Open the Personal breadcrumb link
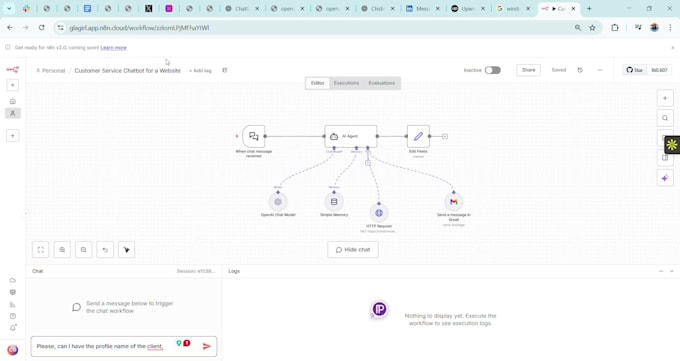The height and width of the screenshot is (361, 680). [x=51, y=70]
